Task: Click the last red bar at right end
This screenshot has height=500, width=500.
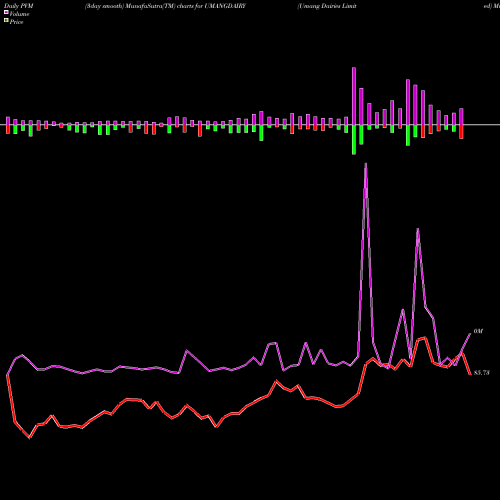Action: coord(462,132)
